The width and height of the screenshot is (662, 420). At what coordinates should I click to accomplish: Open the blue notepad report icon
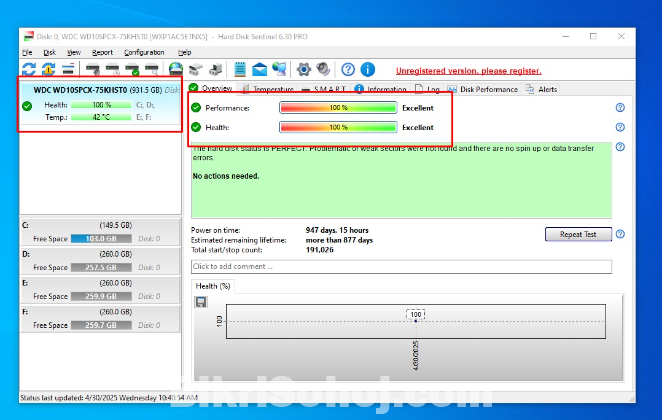click(240, 69)
